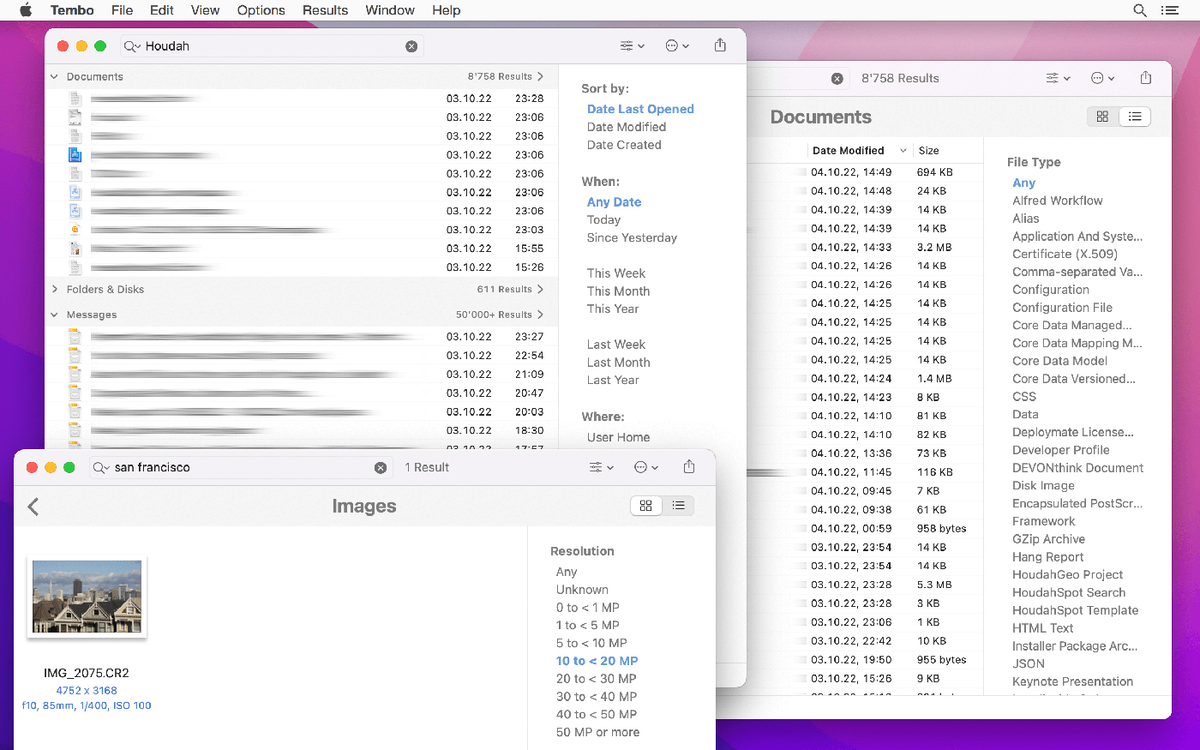Switch Images window to grid view
1200x750 pixels.
click(x=646, y=506)
